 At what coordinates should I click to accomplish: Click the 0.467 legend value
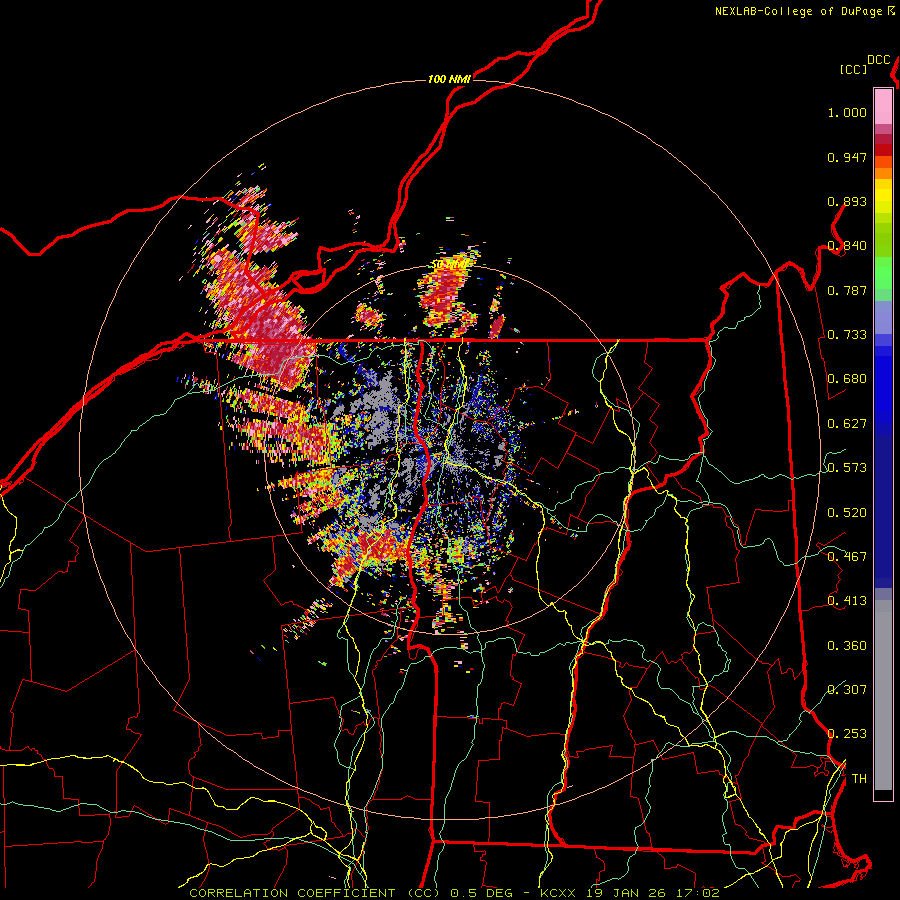(x=847, y=557)
